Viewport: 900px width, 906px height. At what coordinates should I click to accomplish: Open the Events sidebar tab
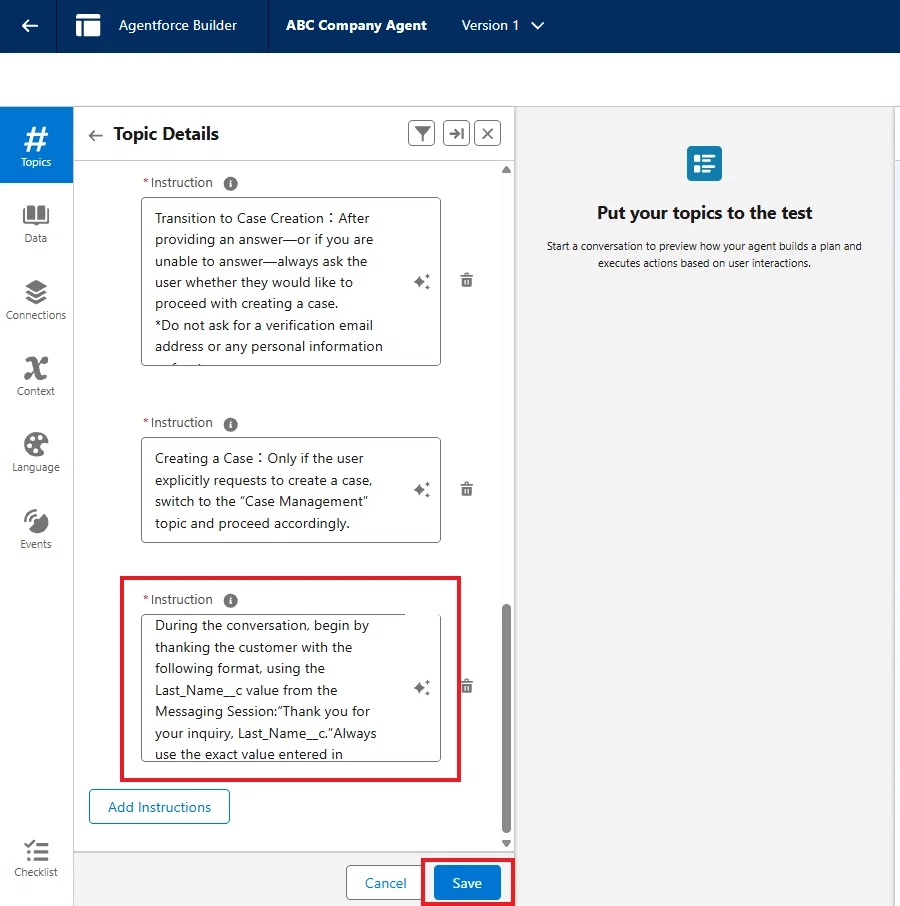(36, 529)
